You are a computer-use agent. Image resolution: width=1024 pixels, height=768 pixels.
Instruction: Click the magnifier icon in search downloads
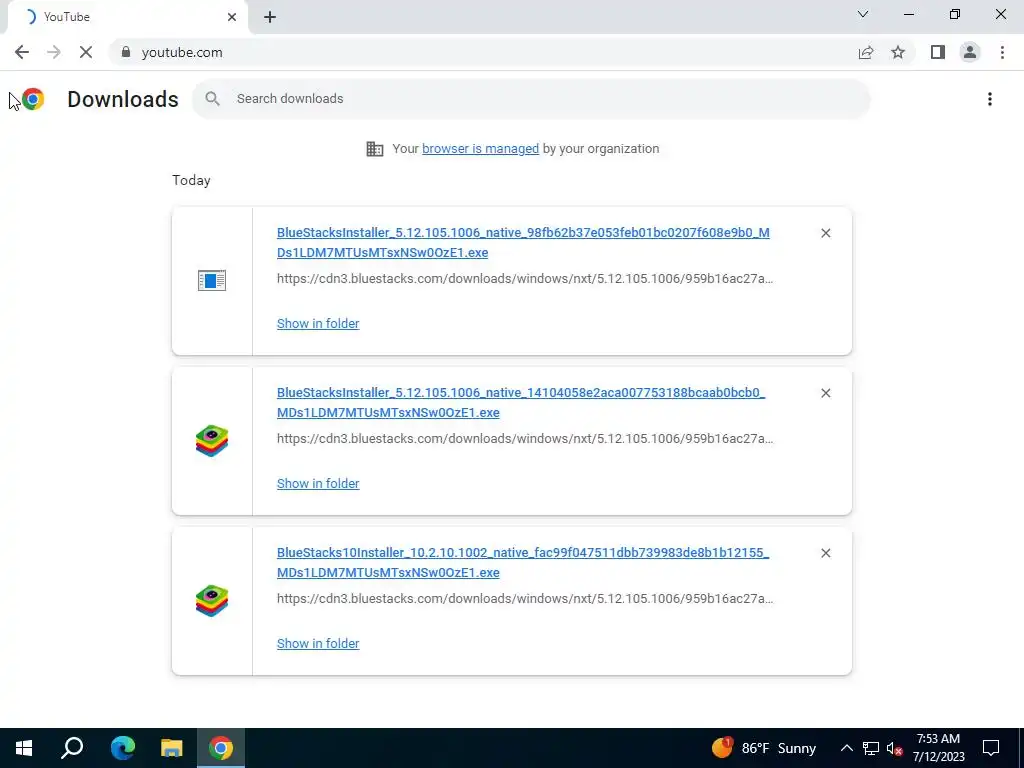(212, 99)
